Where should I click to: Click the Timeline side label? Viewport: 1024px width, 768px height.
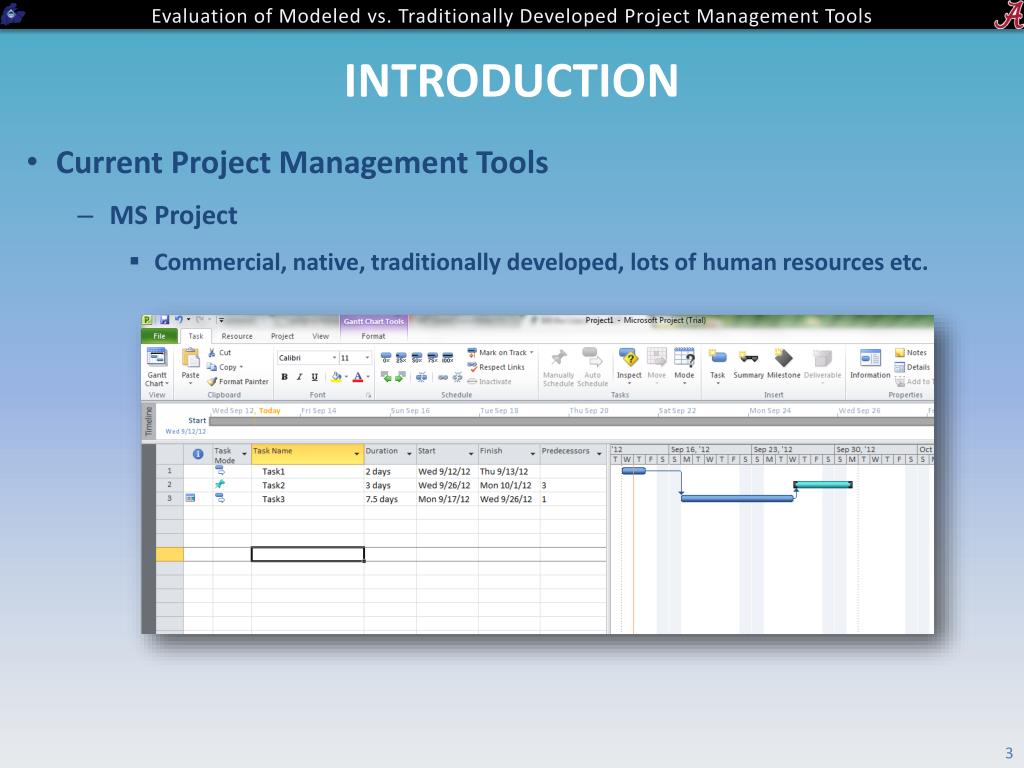pyautogui.click(x=149, y=421)
